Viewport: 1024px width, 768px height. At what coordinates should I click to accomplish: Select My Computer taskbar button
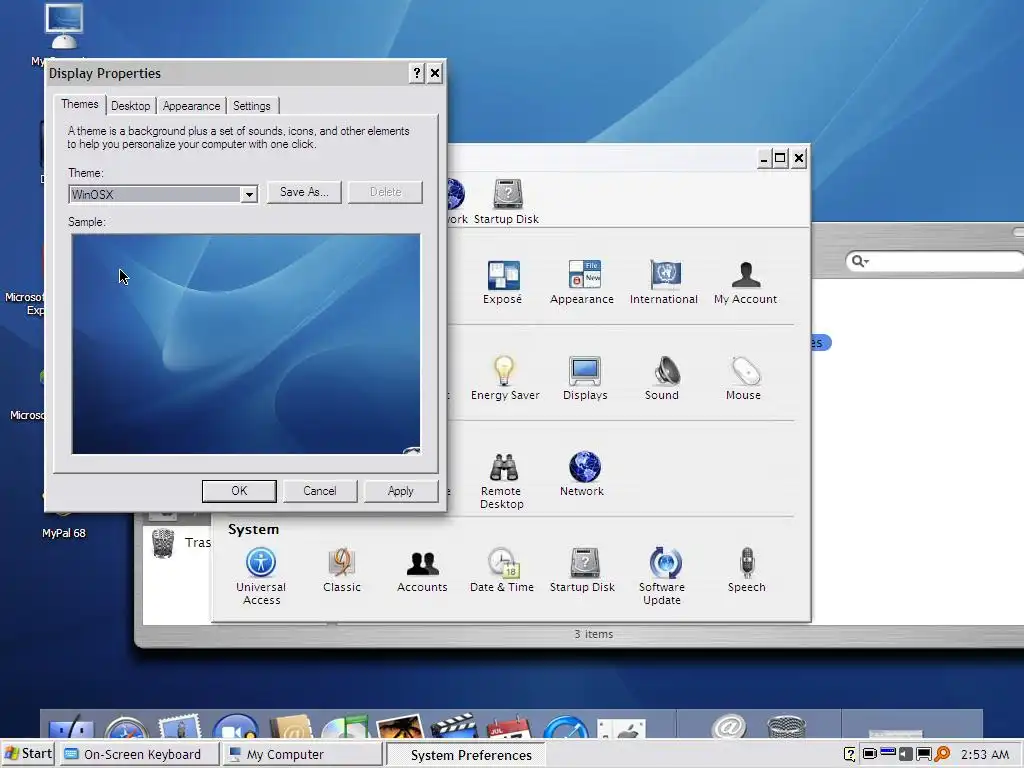pos(300,754)
